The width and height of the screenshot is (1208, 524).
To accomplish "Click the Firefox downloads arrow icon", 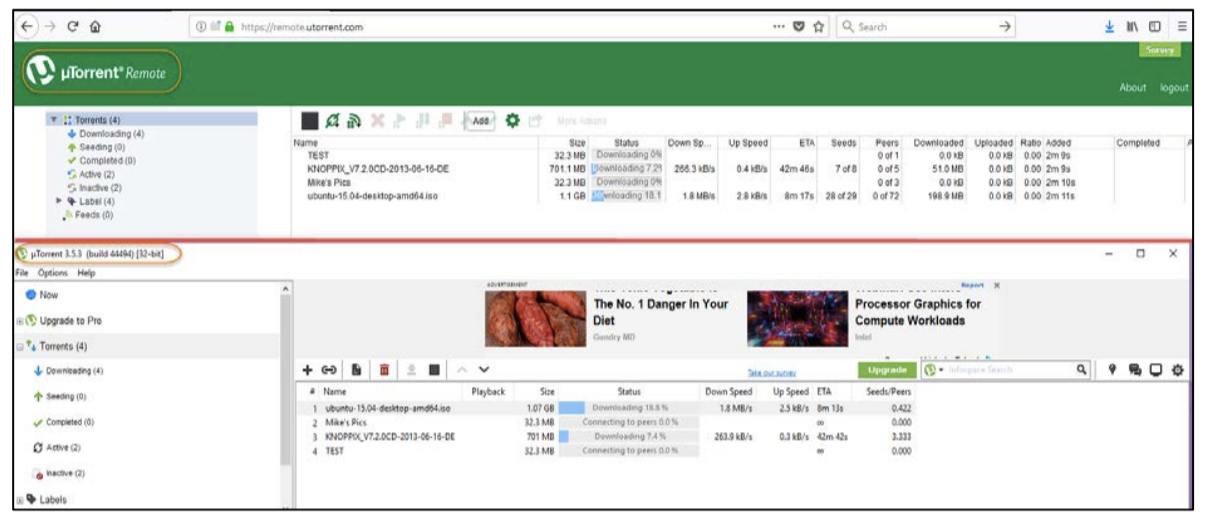I will (x=1110, y=27).
